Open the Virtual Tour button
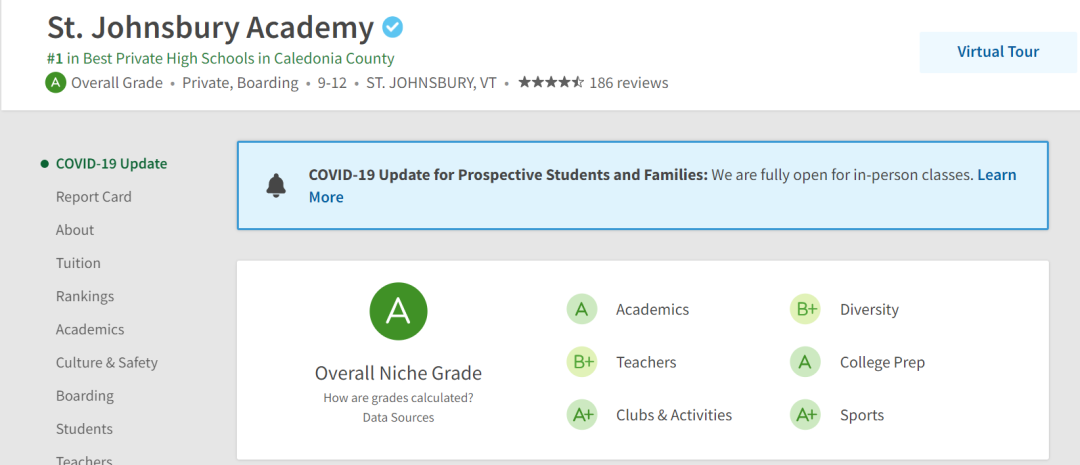 [x=998, y=52]
